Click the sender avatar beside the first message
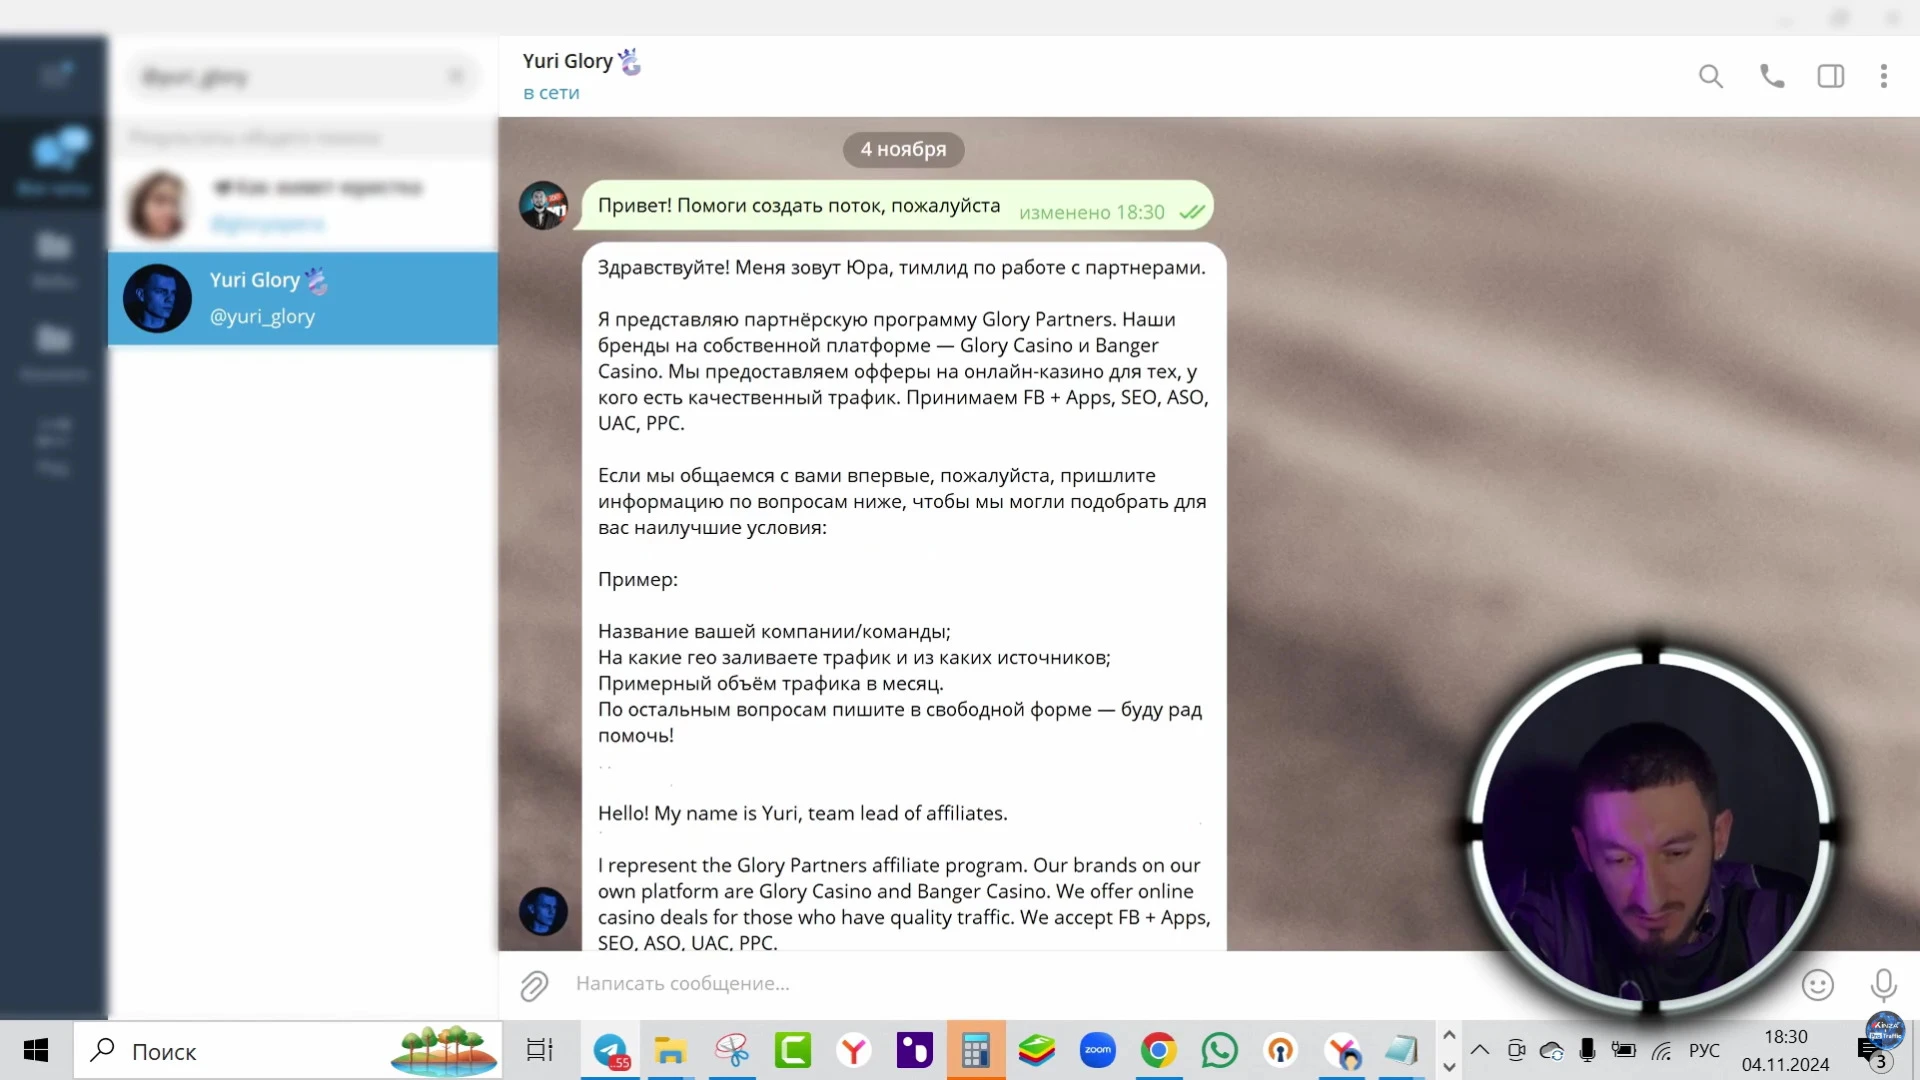 543,205
